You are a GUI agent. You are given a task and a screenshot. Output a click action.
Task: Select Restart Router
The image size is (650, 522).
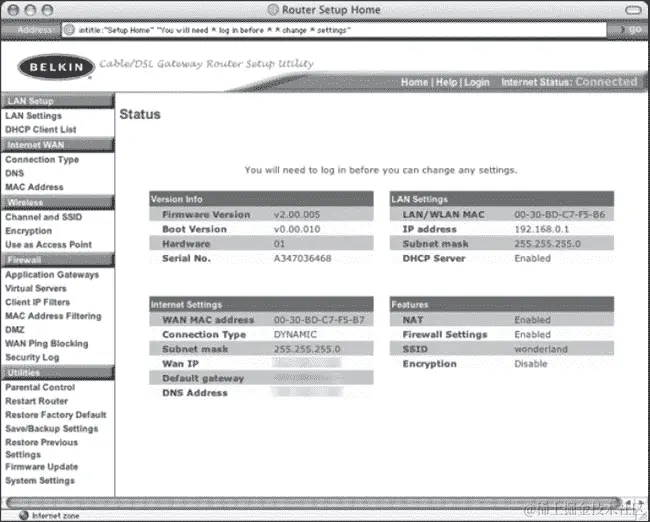coord(36,401)
